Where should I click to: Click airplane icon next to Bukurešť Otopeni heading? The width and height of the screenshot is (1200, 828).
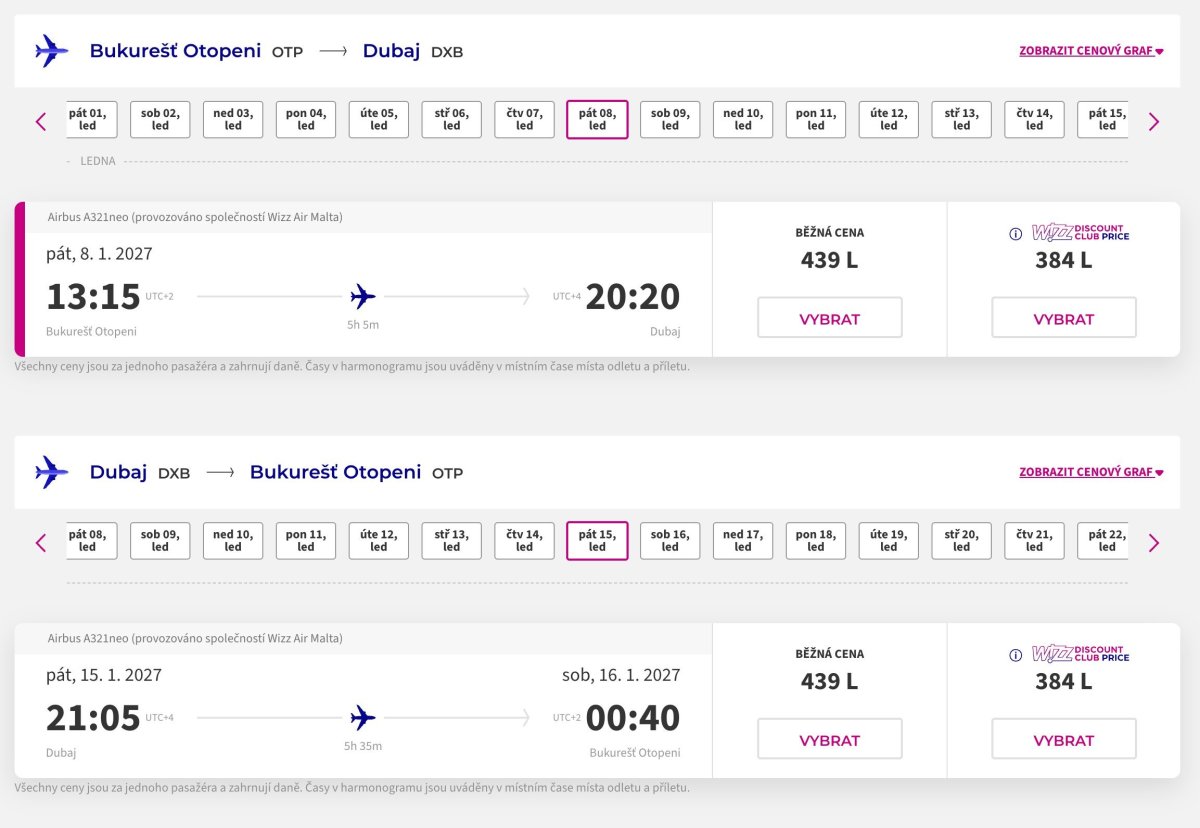click(51, 51)
